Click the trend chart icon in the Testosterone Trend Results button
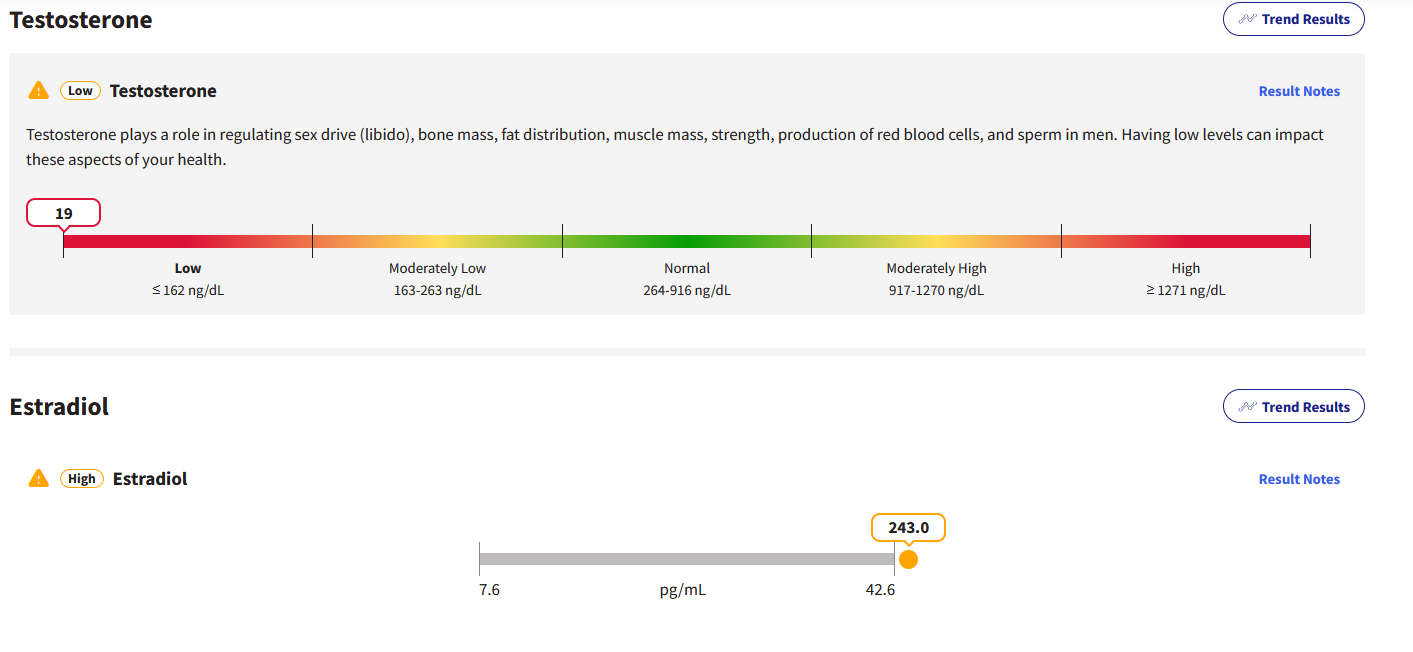Image resolution: width=1413 pixels, height=652 pixels. [x=1247, y=19]
